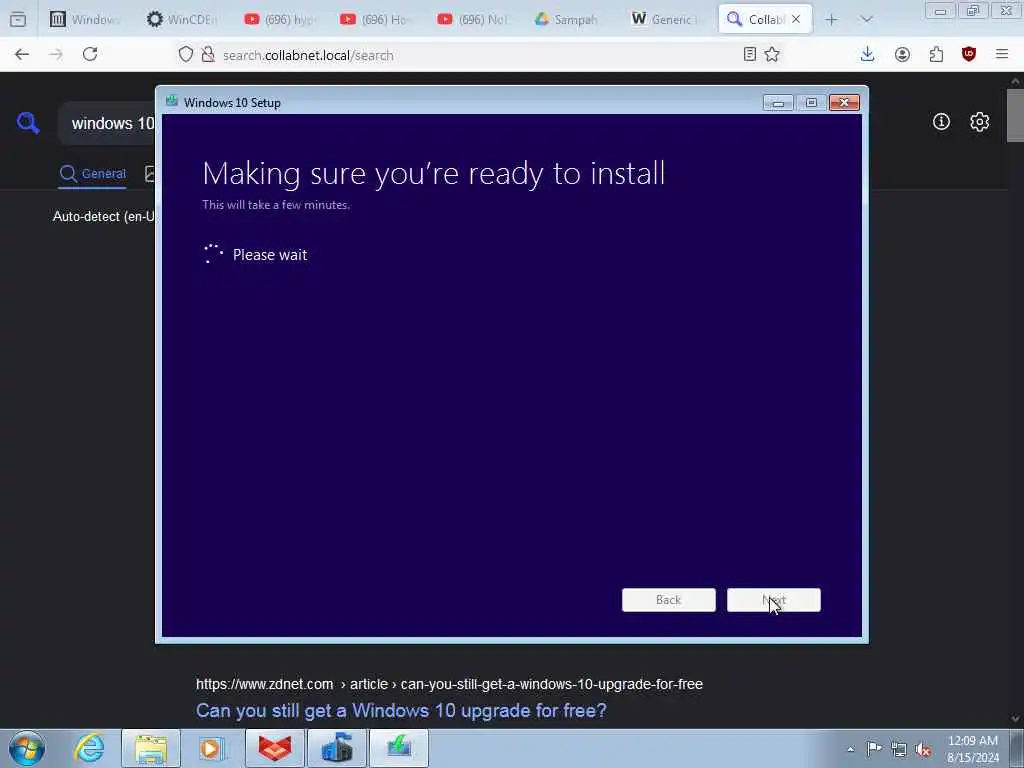
Task: Switch to the Wikipedia Generic tab
Action: 666,20
